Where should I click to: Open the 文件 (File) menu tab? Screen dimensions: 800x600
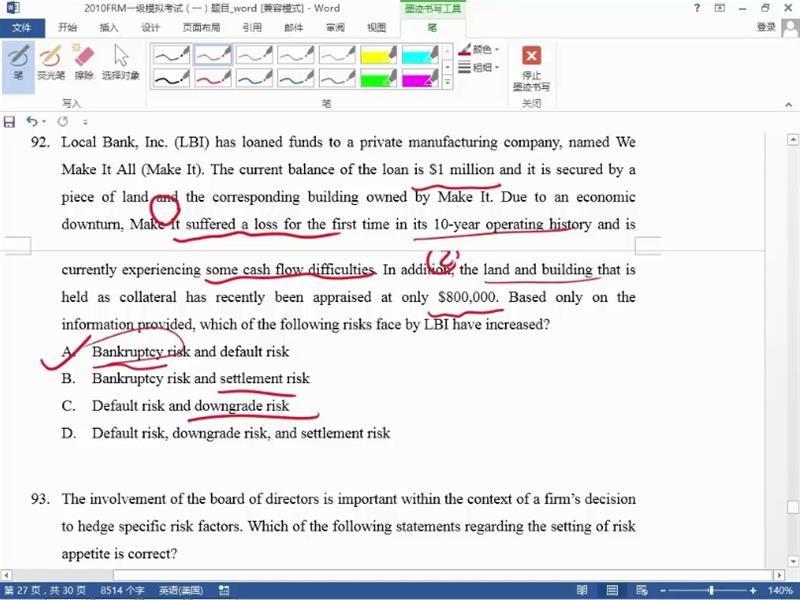tap(21, 28)
